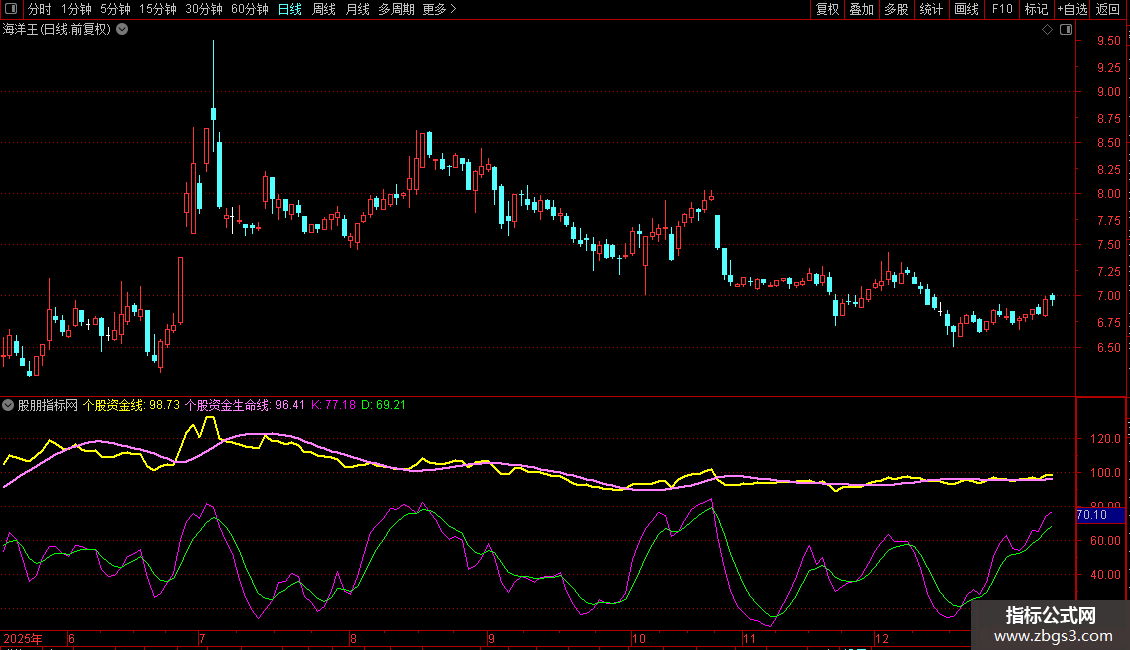Add stock via +自选 button
1130x650 pixels.
[x=1071, y=10]
